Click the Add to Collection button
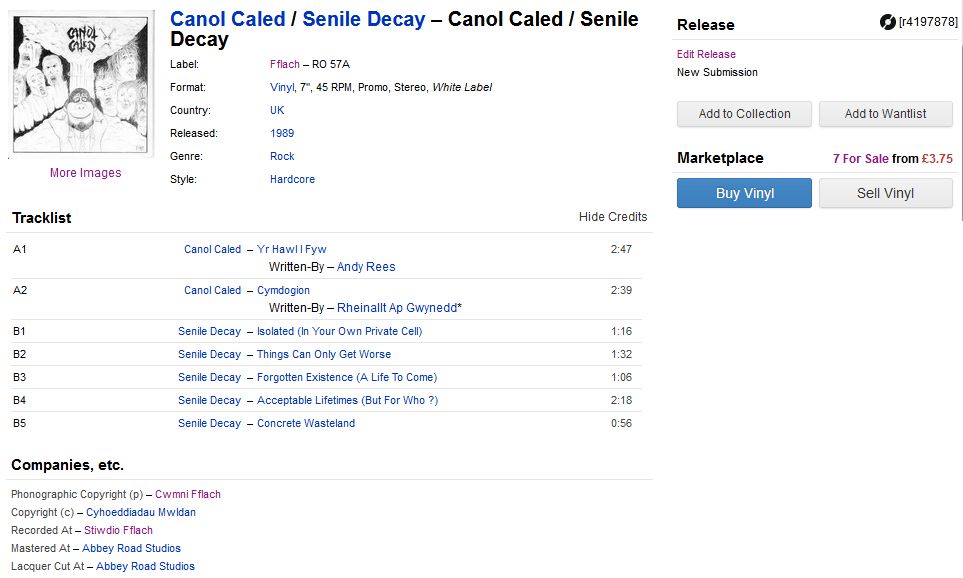 (x=744, y=114)
